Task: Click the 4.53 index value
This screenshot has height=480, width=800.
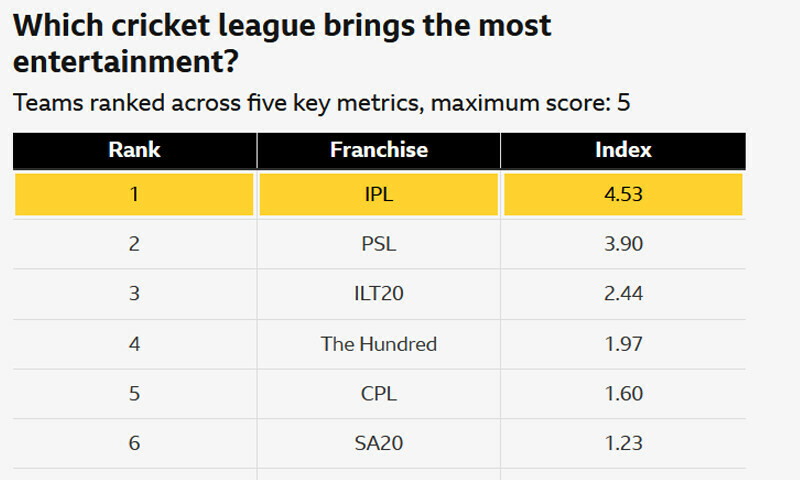Action: 622,195
